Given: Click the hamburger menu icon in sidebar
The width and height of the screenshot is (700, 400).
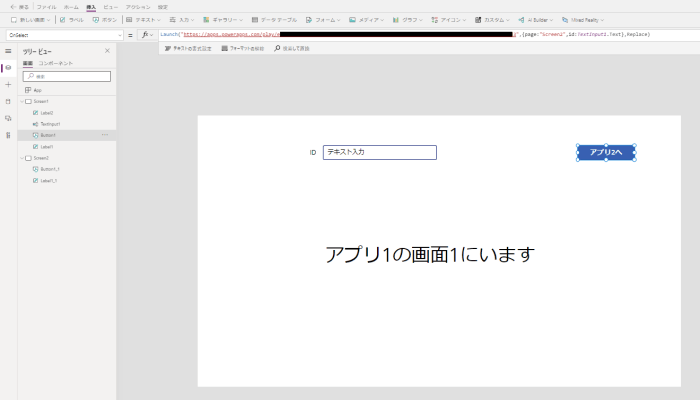Looking at the screenshot, I should [x=8, y=50].
